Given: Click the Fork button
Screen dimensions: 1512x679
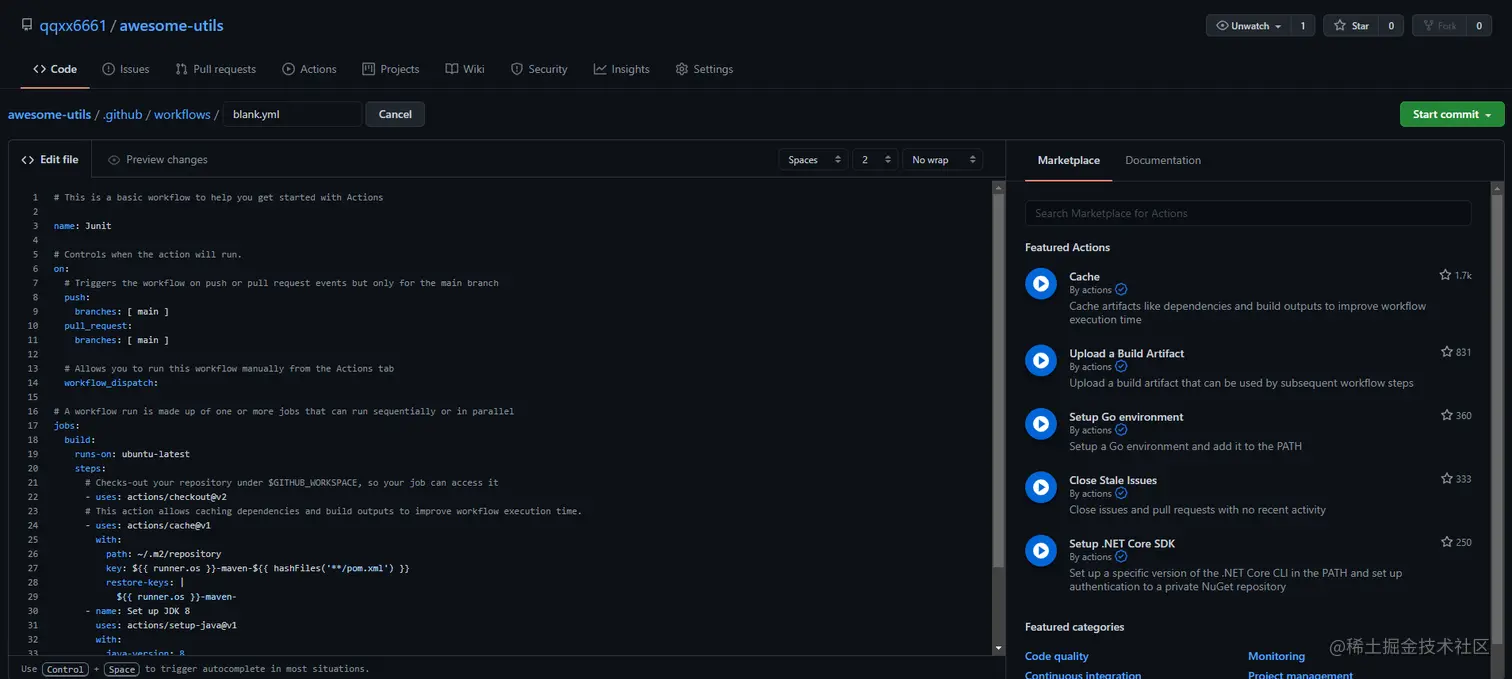Looking at the screenshot, I should tap(1439, 26).
